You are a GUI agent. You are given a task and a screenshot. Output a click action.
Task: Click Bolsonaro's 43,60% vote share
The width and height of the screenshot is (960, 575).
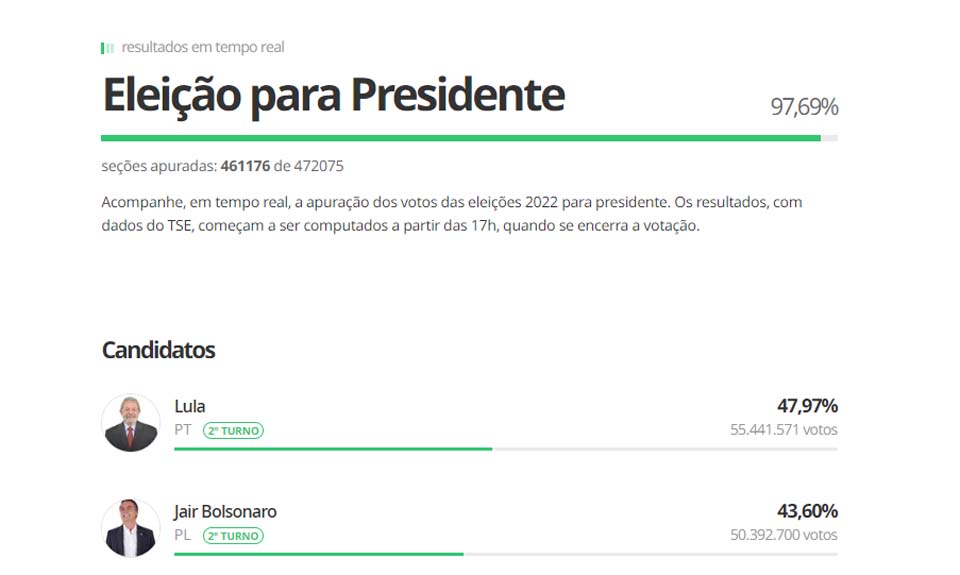[x=807, y=512]
